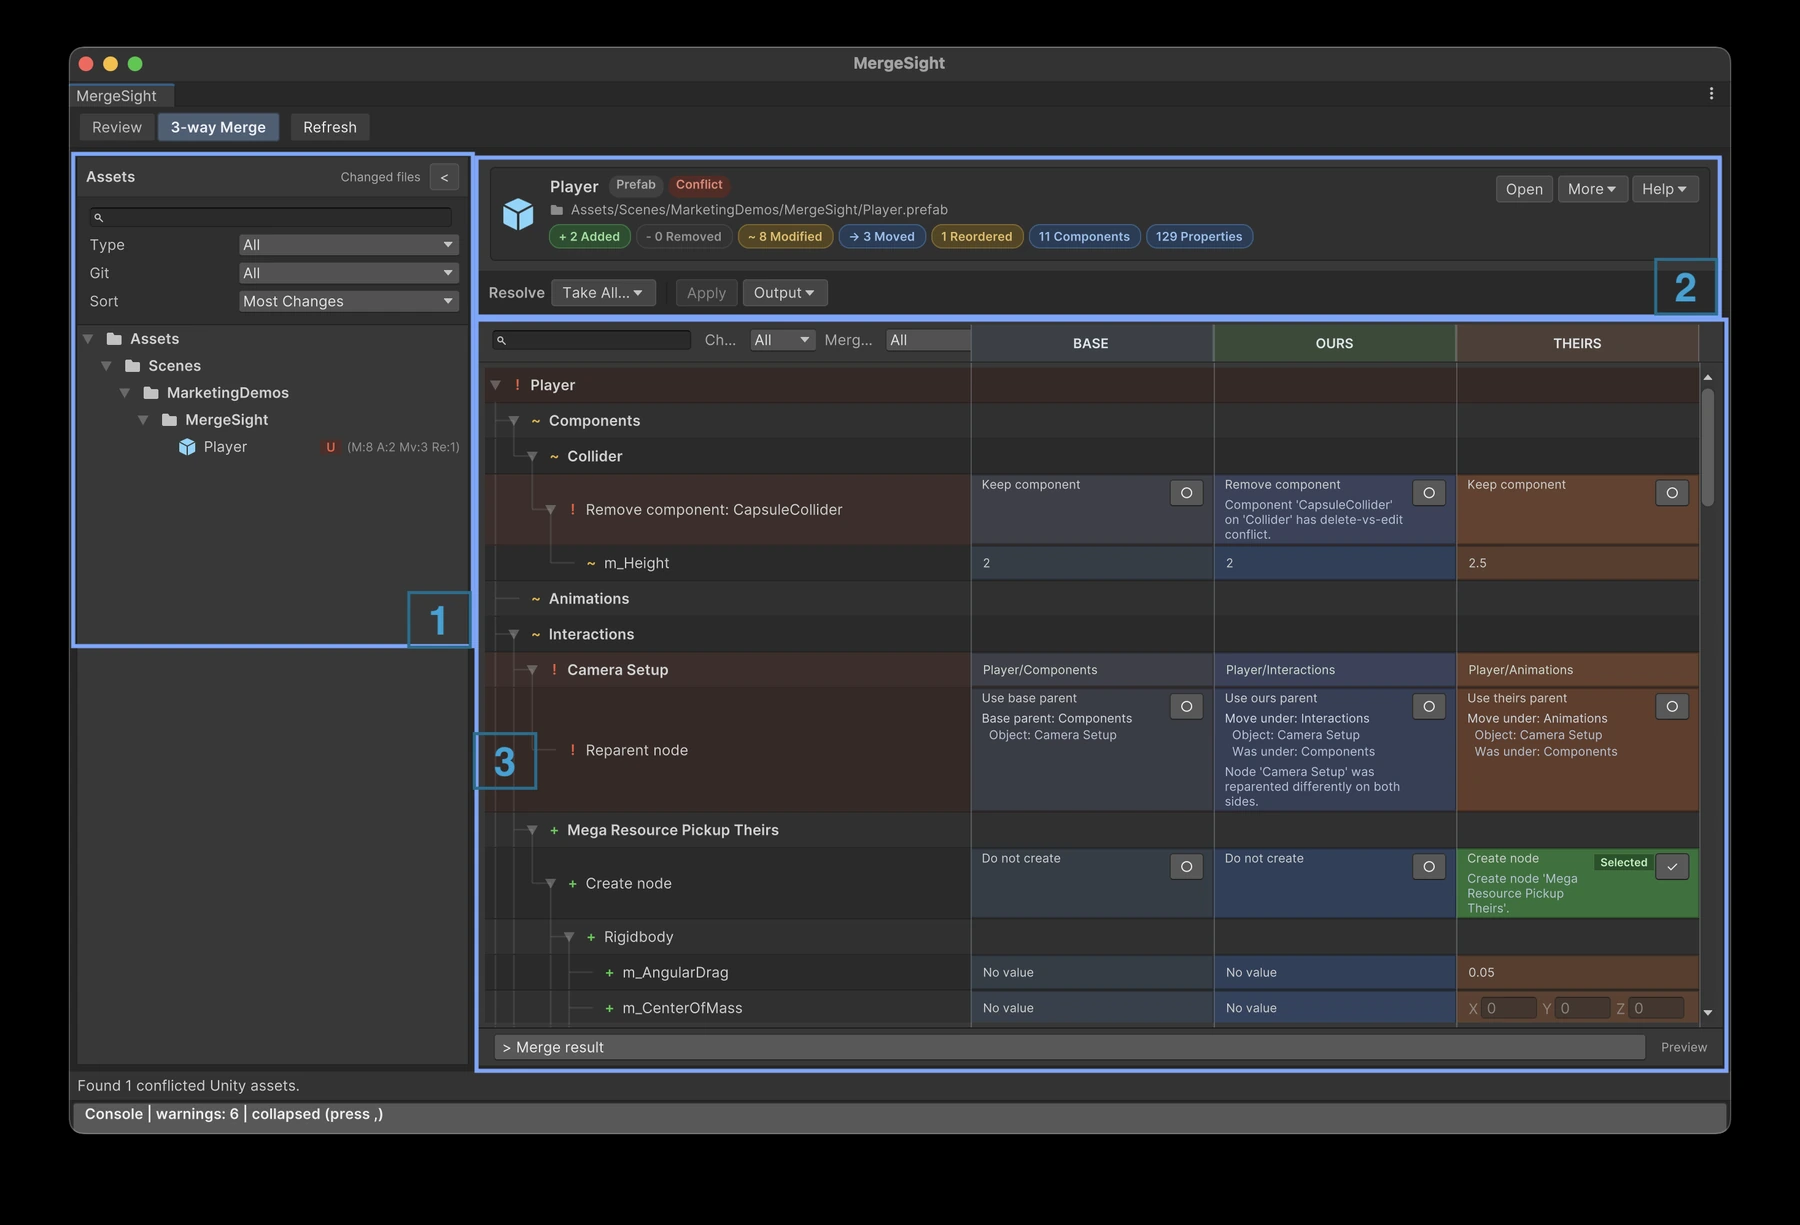This screenshot has width=1800, height=1225.
Task: Click the Player prefab icon in asset tree
Action: tap(187, 447)
